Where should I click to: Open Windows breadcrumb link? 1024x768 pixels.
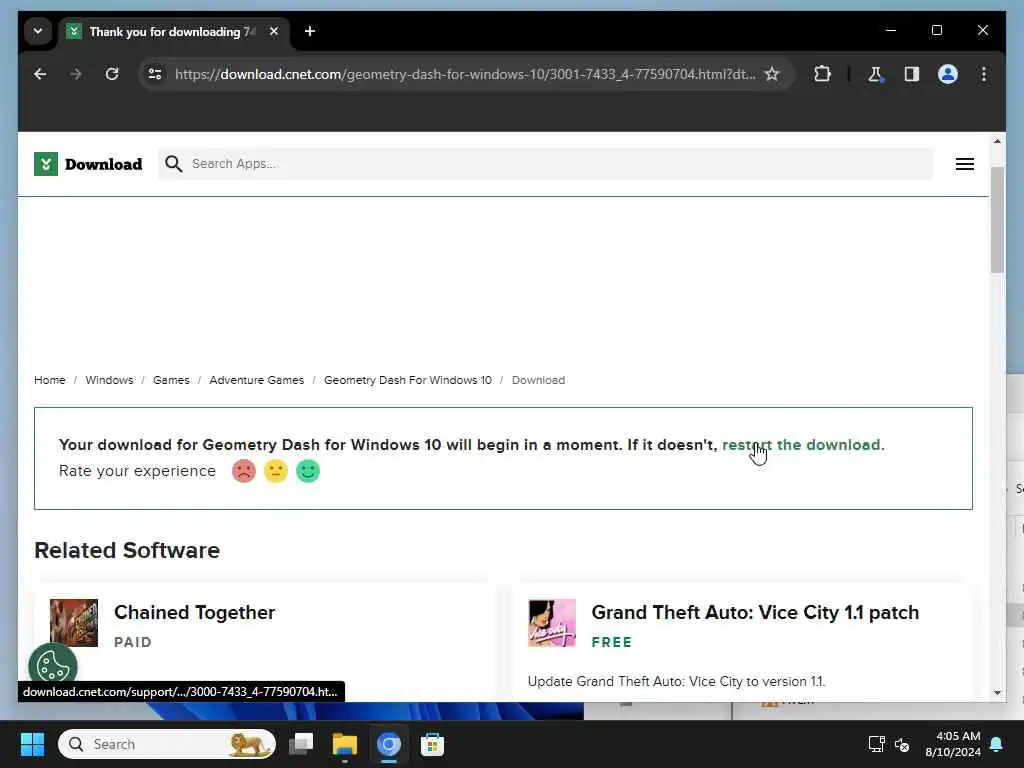point(109,380)
